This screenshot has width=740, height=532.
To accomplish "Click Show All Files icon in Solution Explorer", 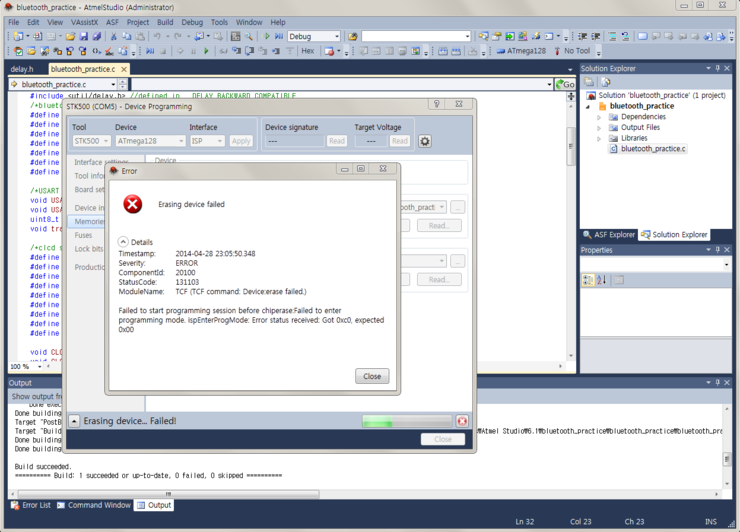I will pos(606,82).
